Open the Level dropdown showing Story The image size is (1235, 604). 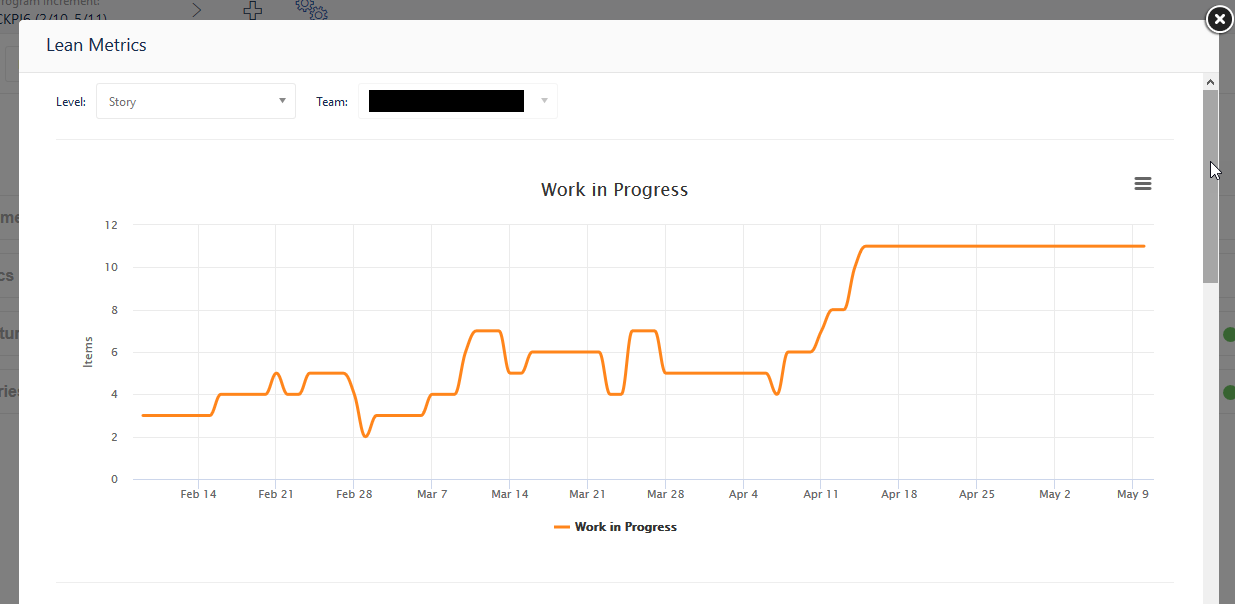[196, 101]
